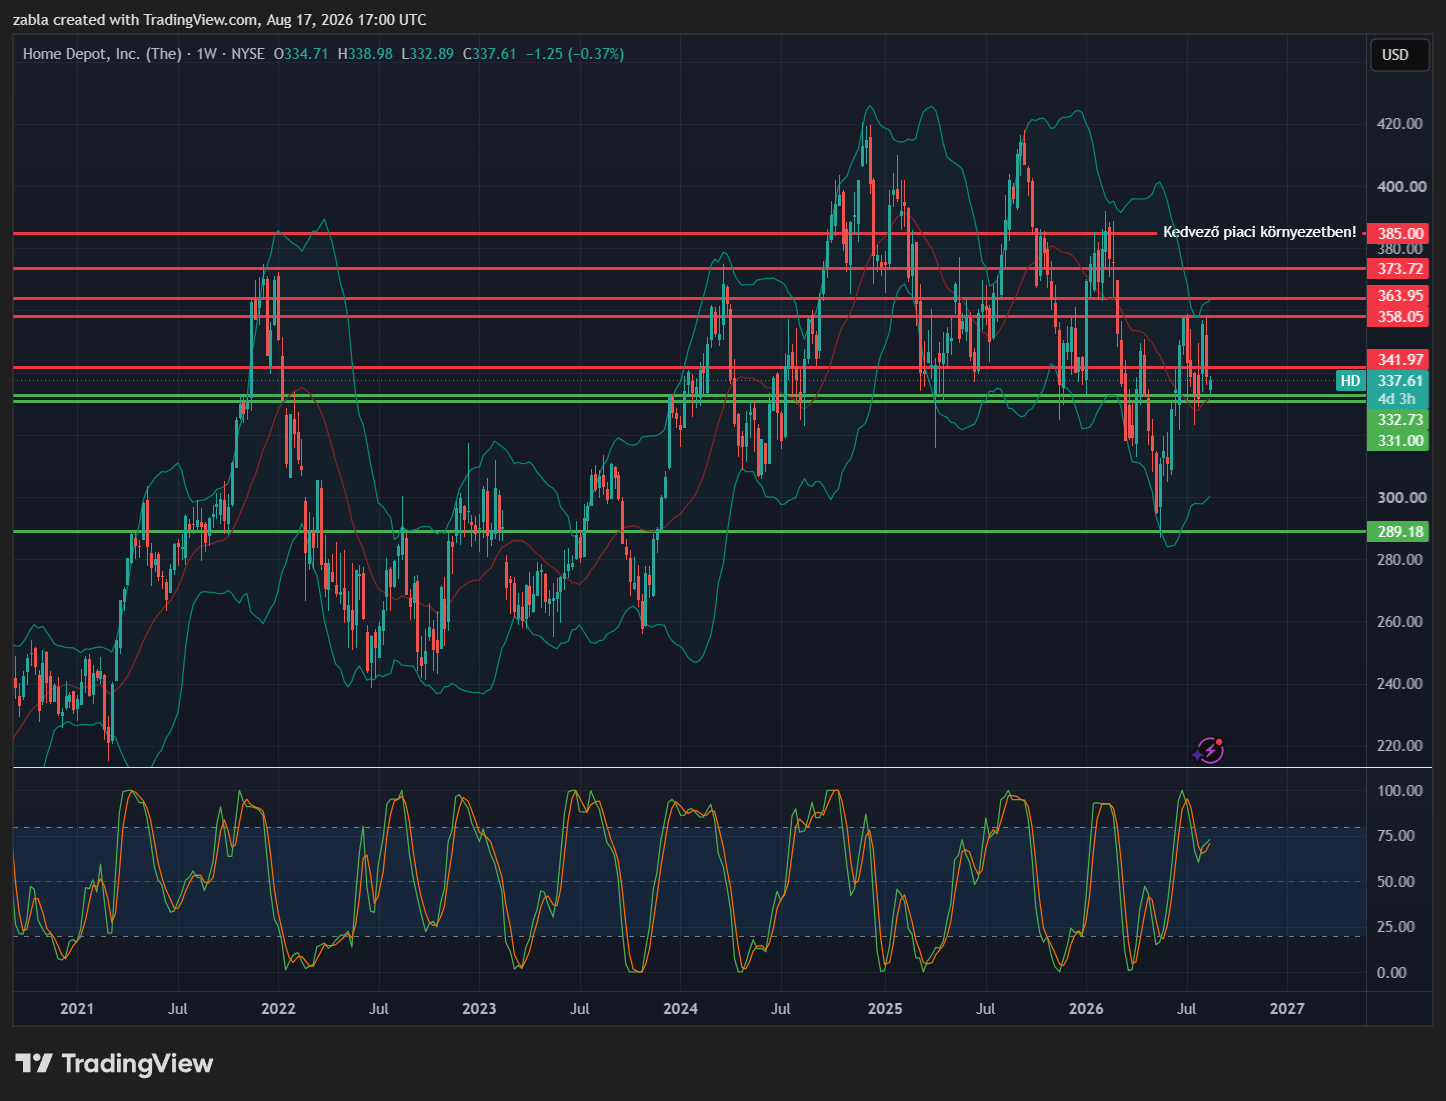Click the 2022 label on time axis
The width and height of the screenshot is (1446, 1101).
point(278,1008)
